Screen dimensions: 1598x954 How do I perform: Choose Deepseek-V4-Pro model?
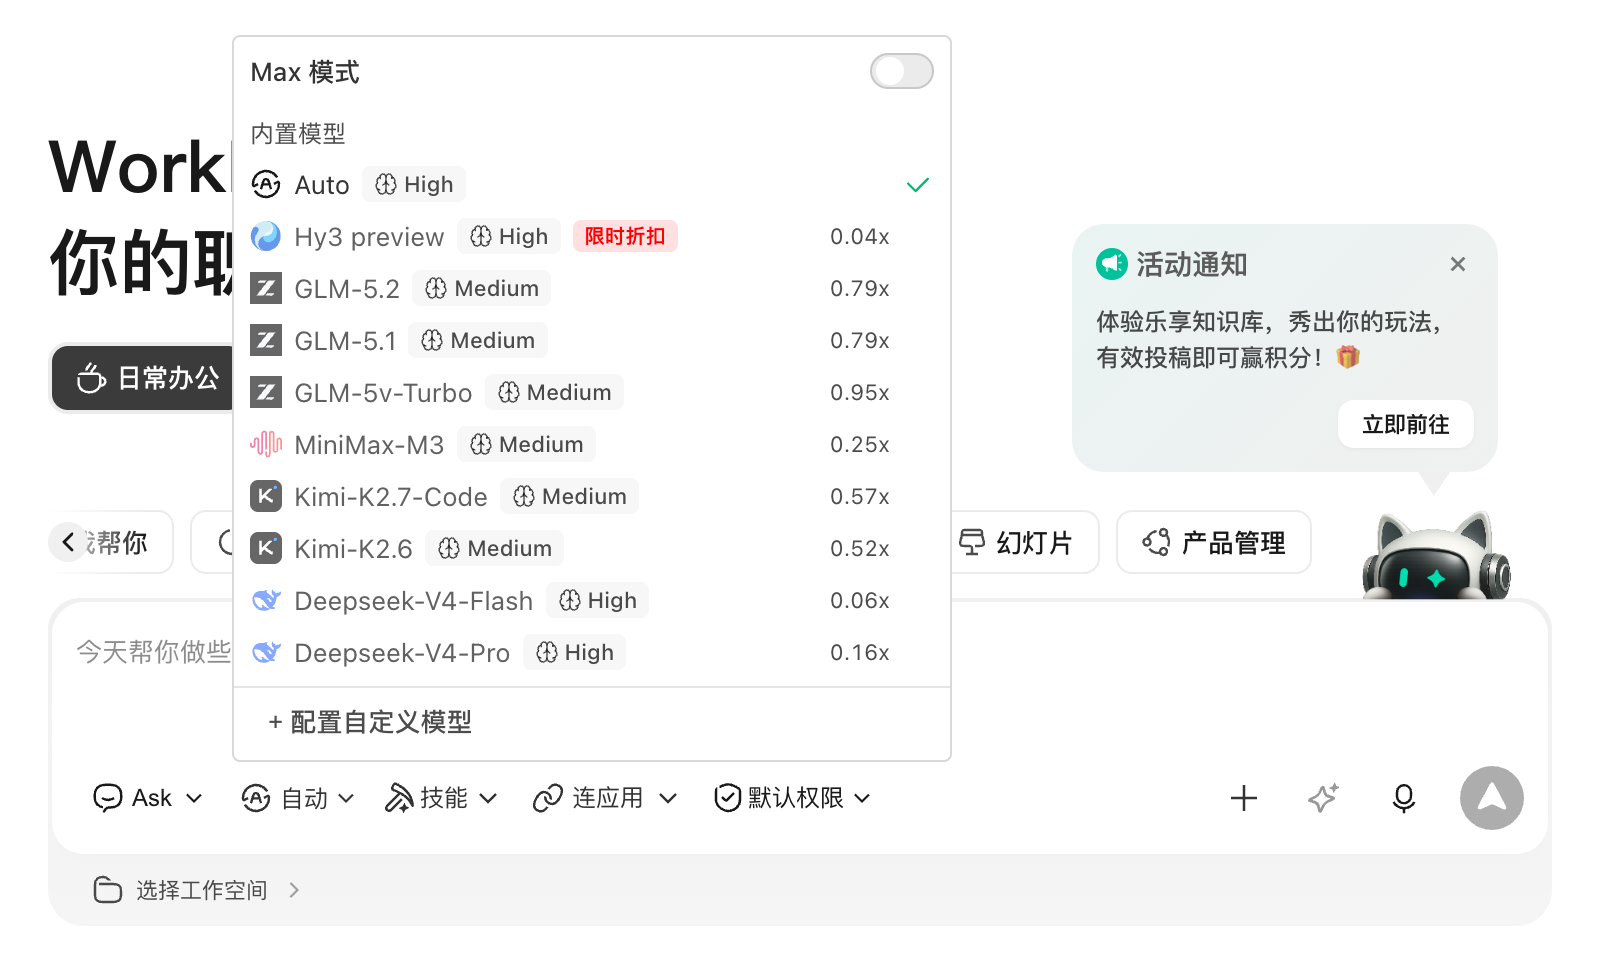pos(591,653)
